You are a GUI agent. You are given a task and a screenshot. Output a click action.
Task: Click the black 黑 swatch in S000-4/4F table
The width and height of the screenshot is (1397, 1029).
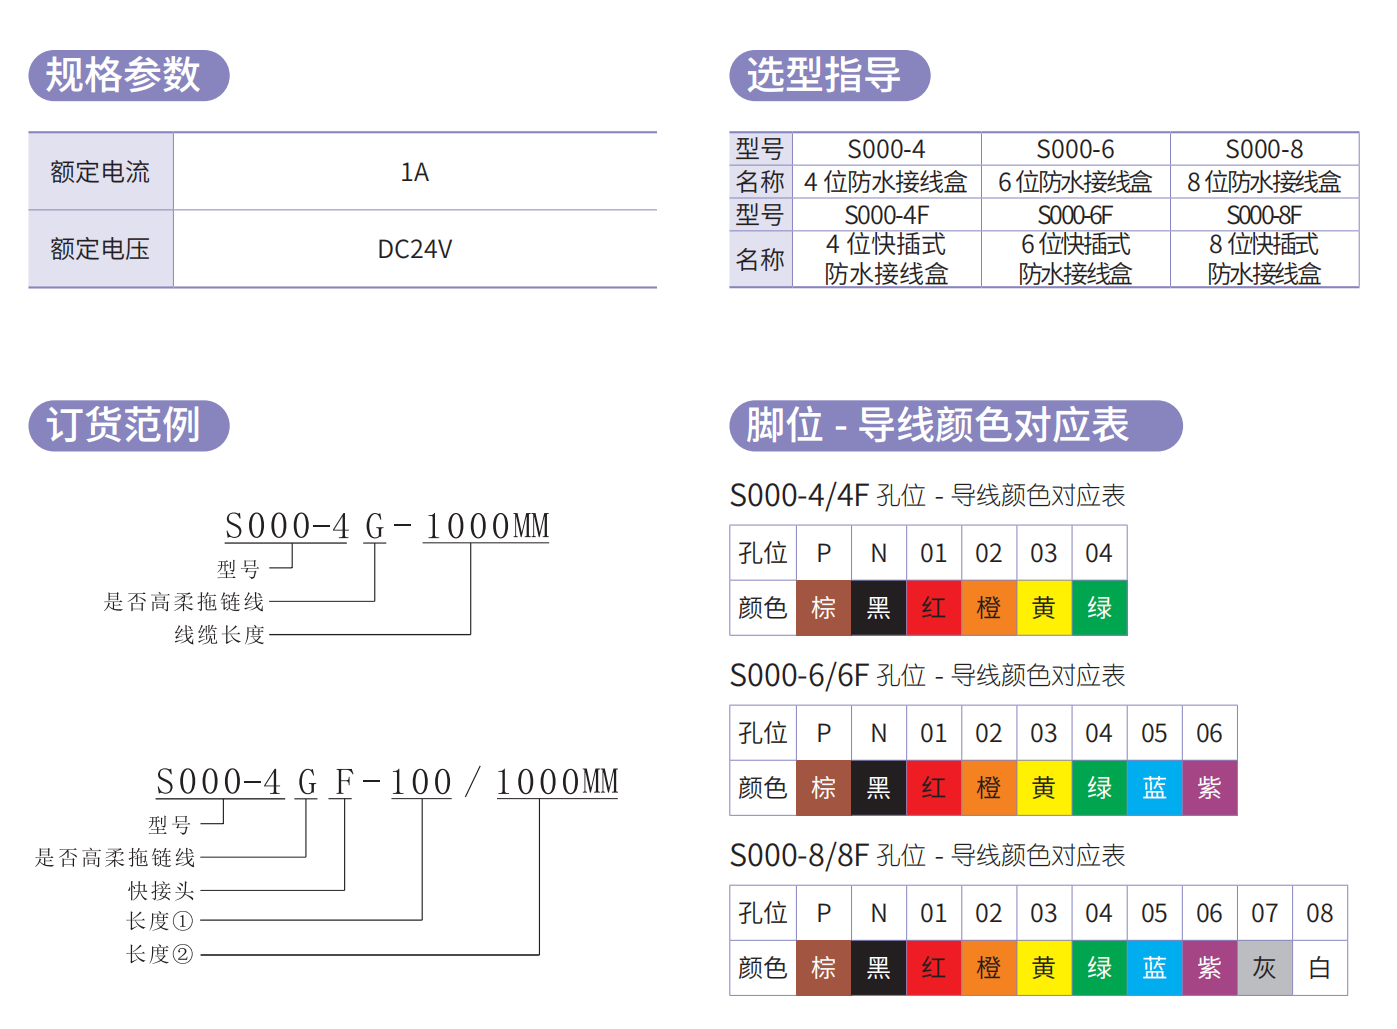click(879, 607)
